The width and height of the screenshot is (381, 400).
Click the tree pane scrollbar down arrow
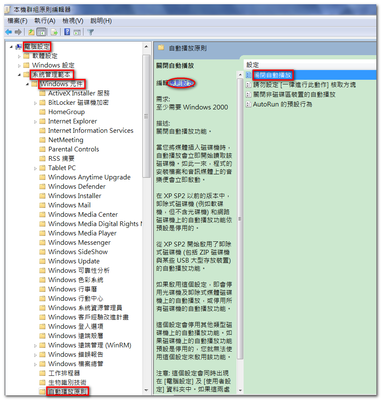[146, 390]
